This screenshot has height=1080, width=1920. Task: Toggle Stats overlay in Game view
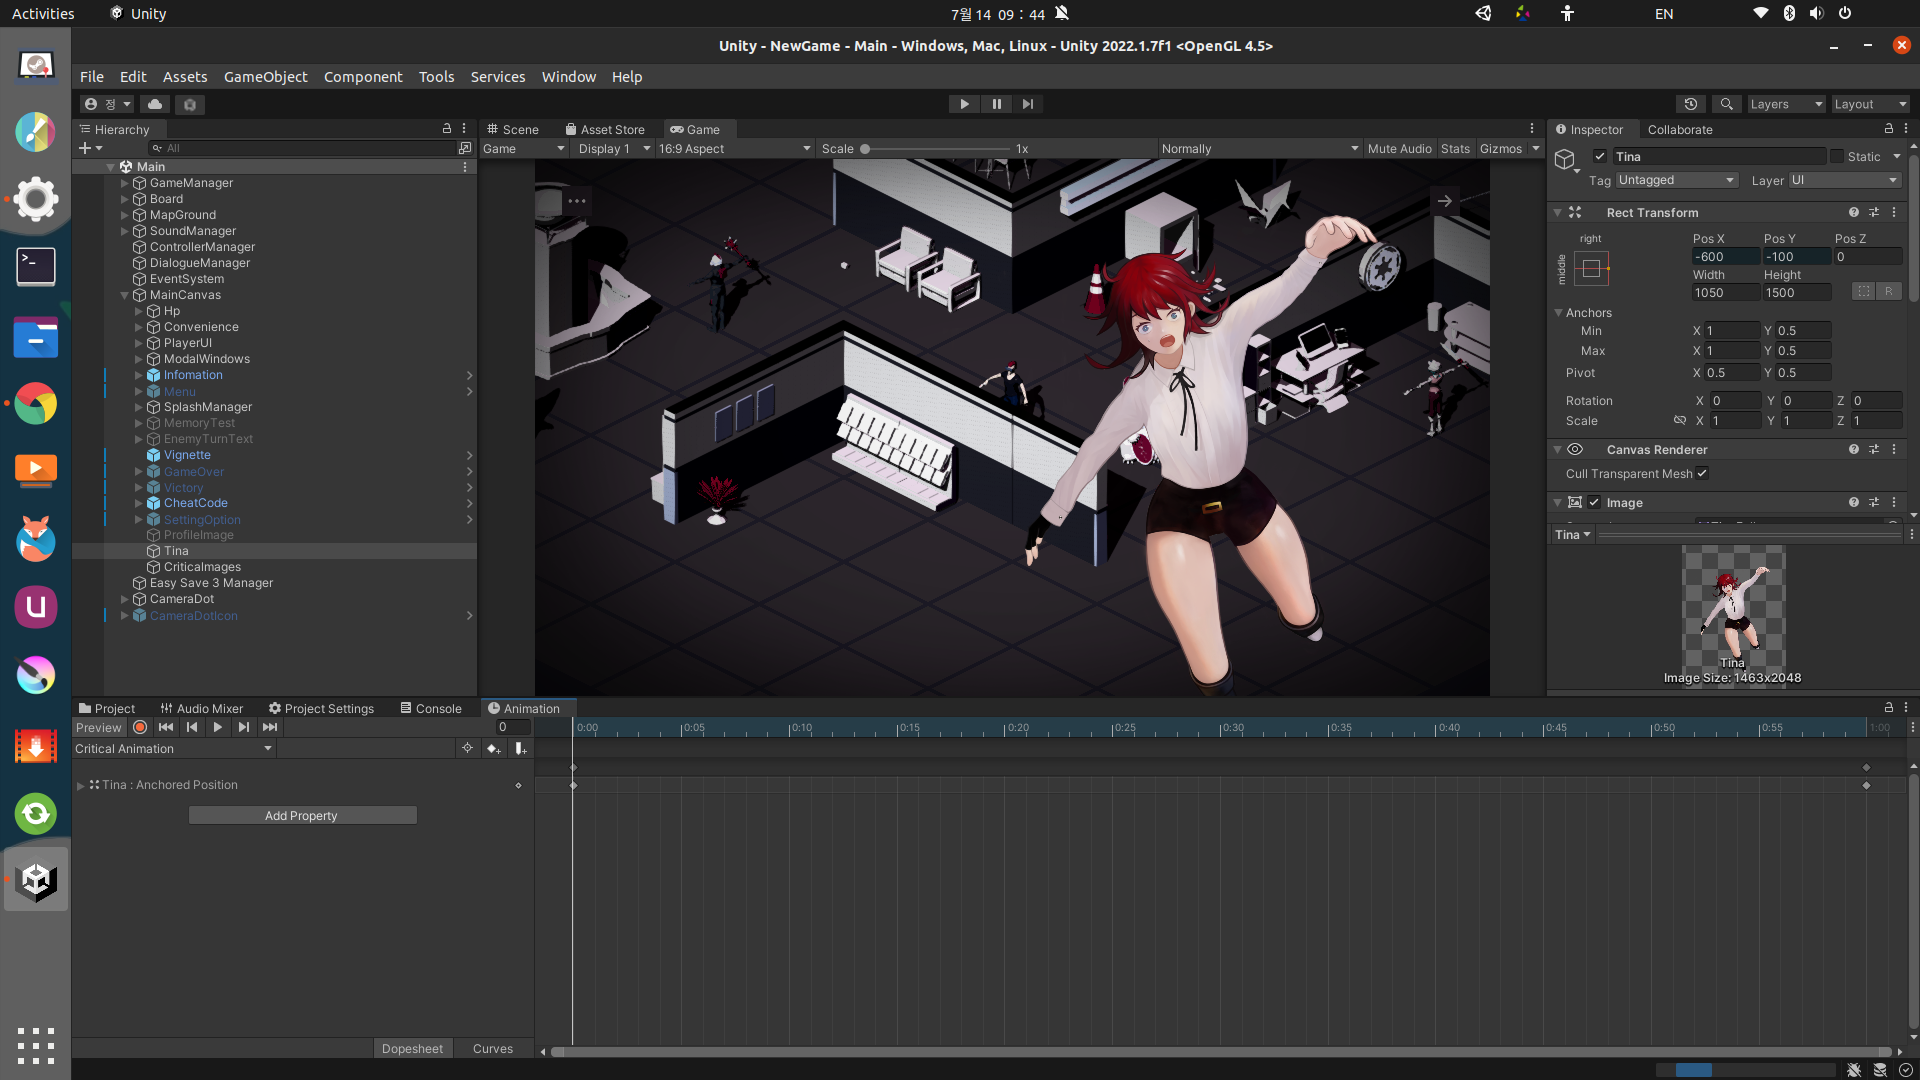(x=1455, y=148)
